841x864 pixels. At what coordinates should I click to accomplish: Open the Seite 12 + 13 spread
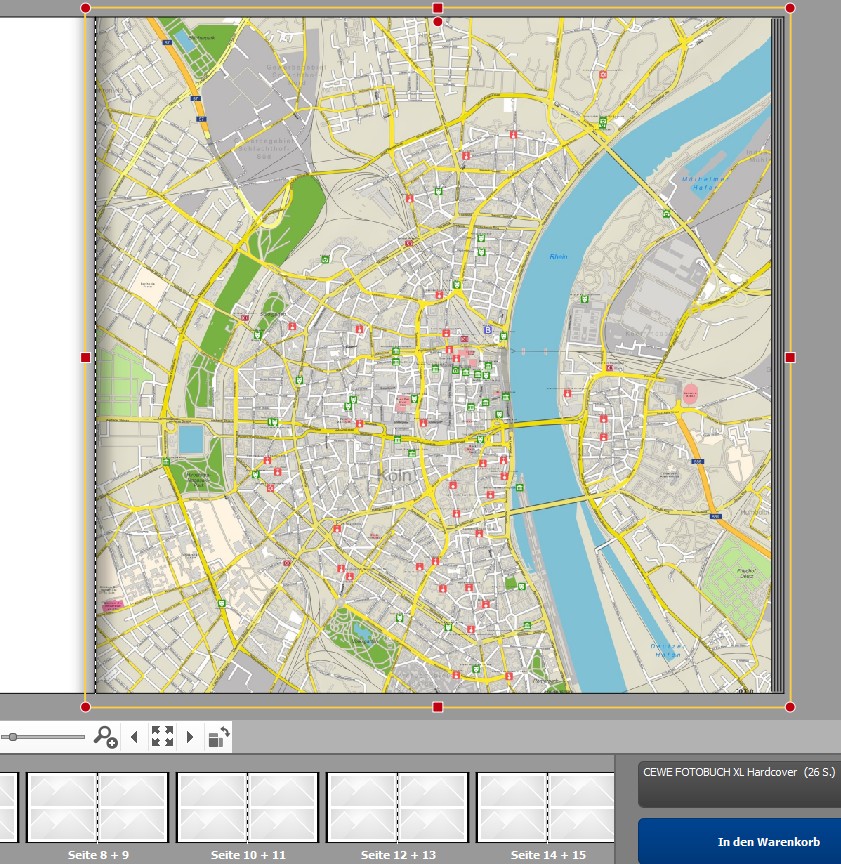pos(397,807)
